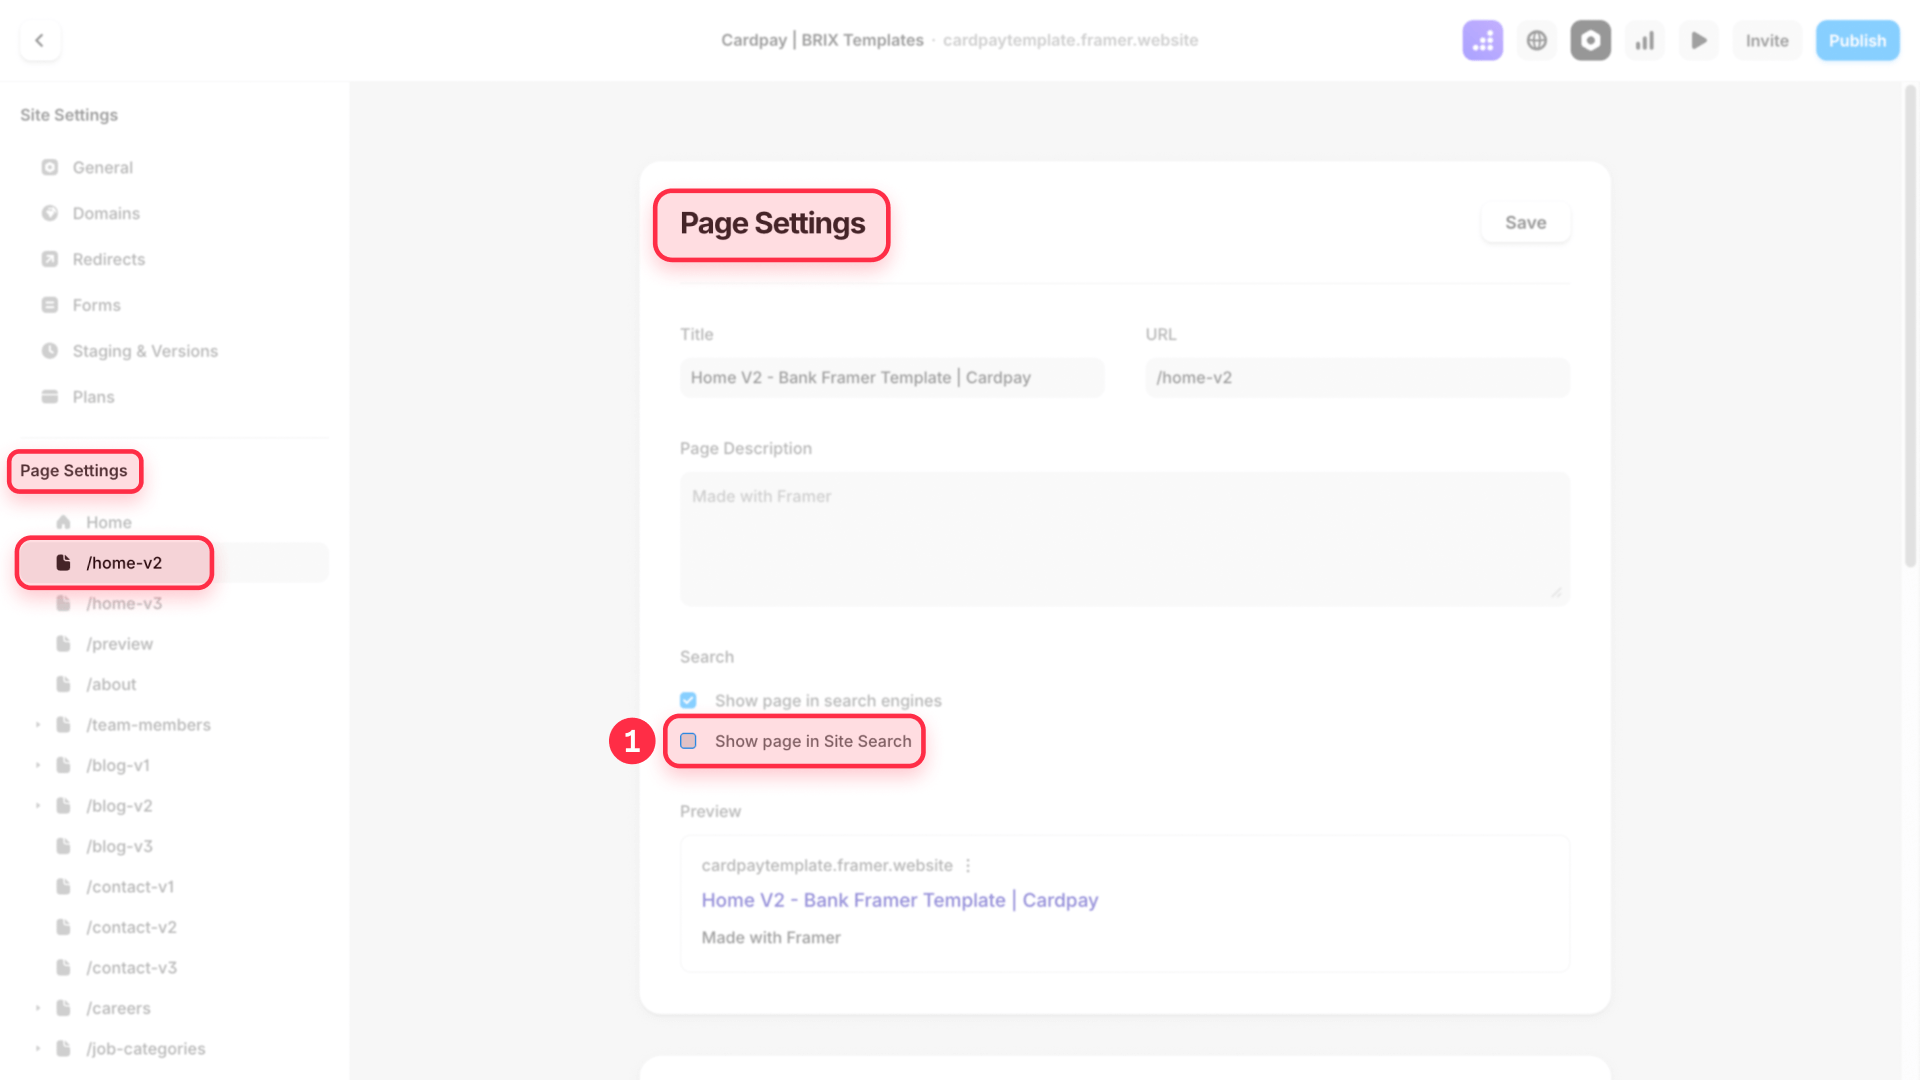
Task: Click the Page Description text area
Action: coord(1125,538)
